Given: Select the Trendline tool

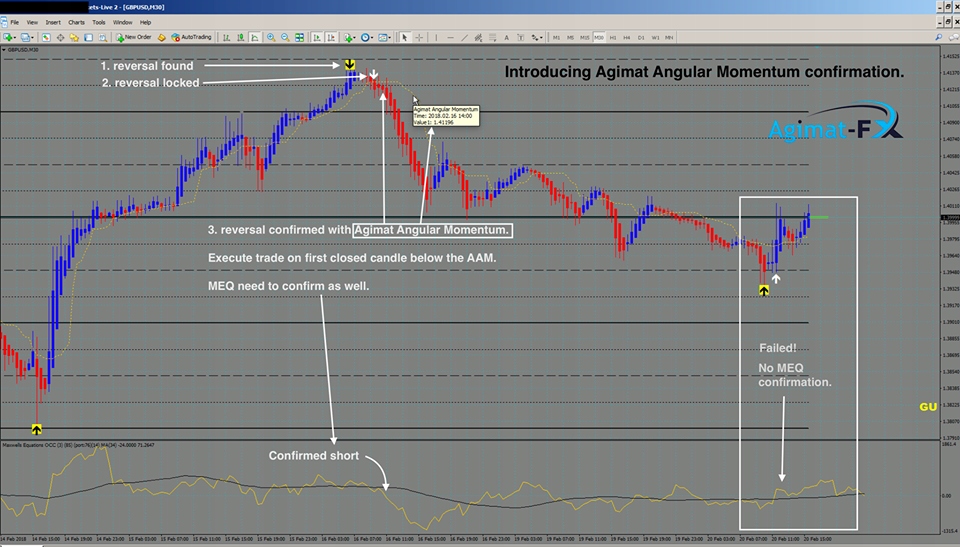Looking at the screenshot, I should pyautogui.click(x=465, y=37).
